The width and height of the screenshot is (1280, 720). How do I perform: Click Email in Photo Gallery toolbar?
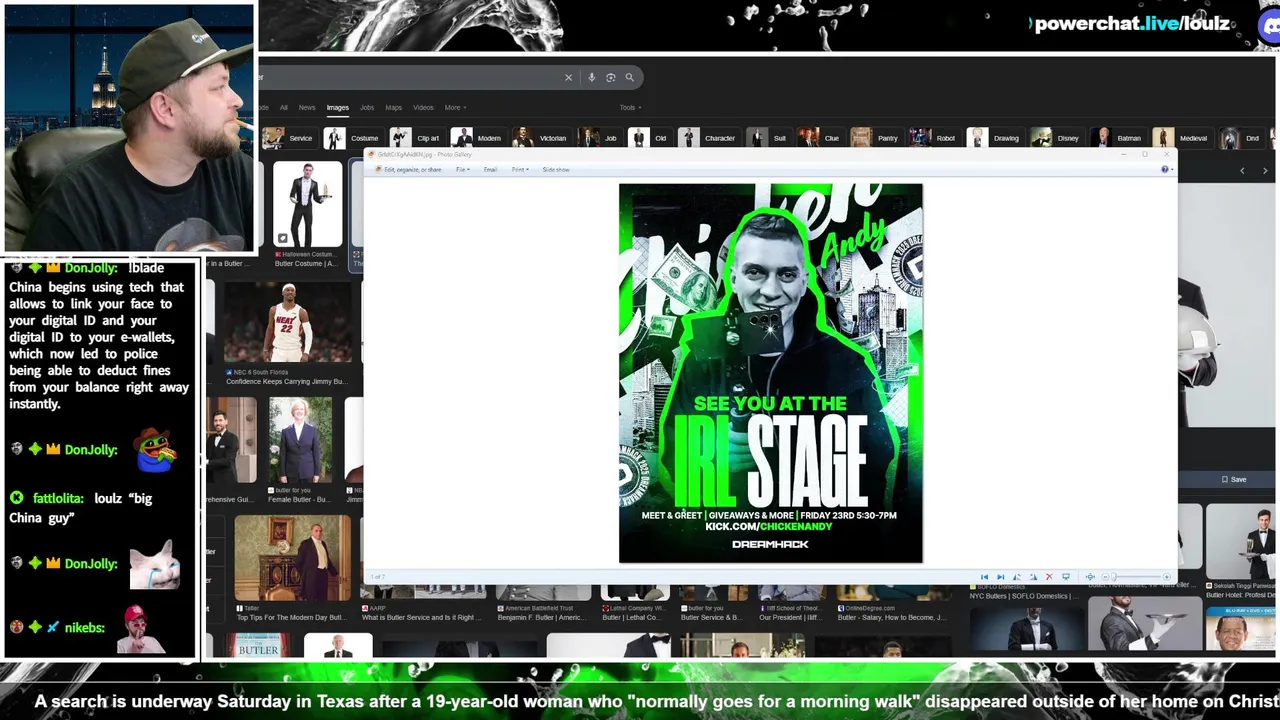(x=490, y=170)
